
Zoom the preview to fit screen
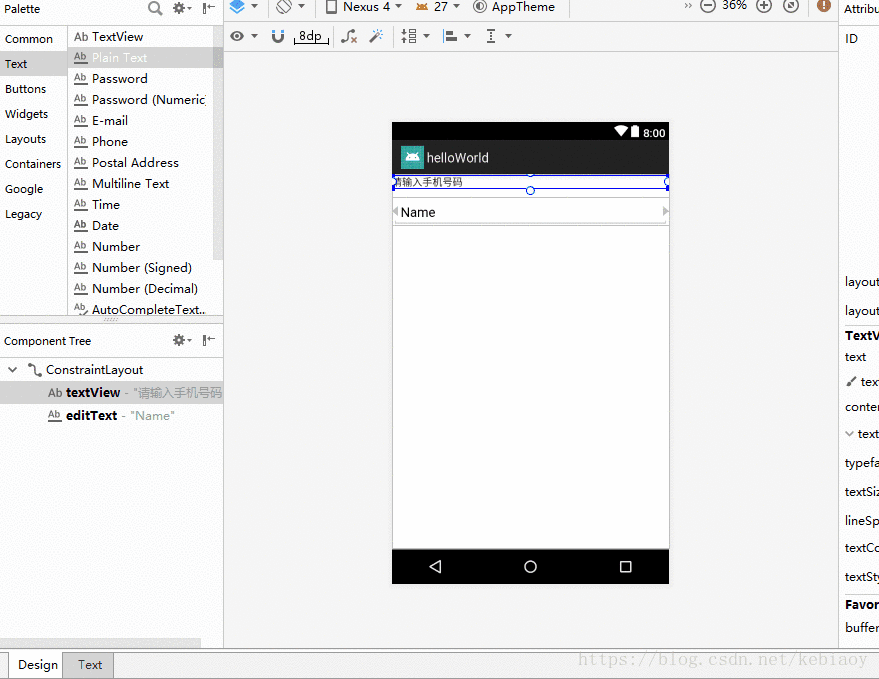[x=791, y=6]
